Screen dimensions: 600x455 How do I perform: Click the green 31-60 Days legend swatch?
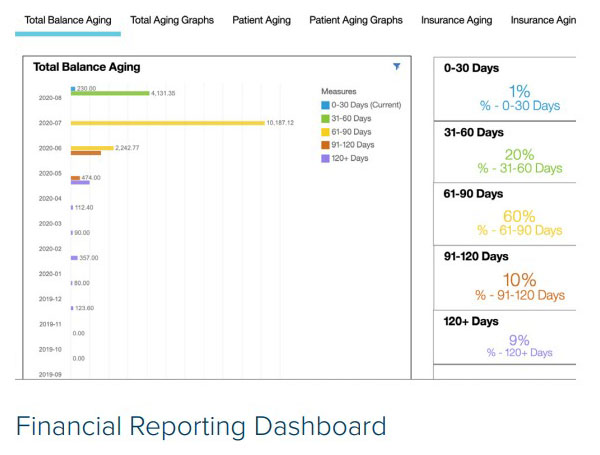[325, 118]
